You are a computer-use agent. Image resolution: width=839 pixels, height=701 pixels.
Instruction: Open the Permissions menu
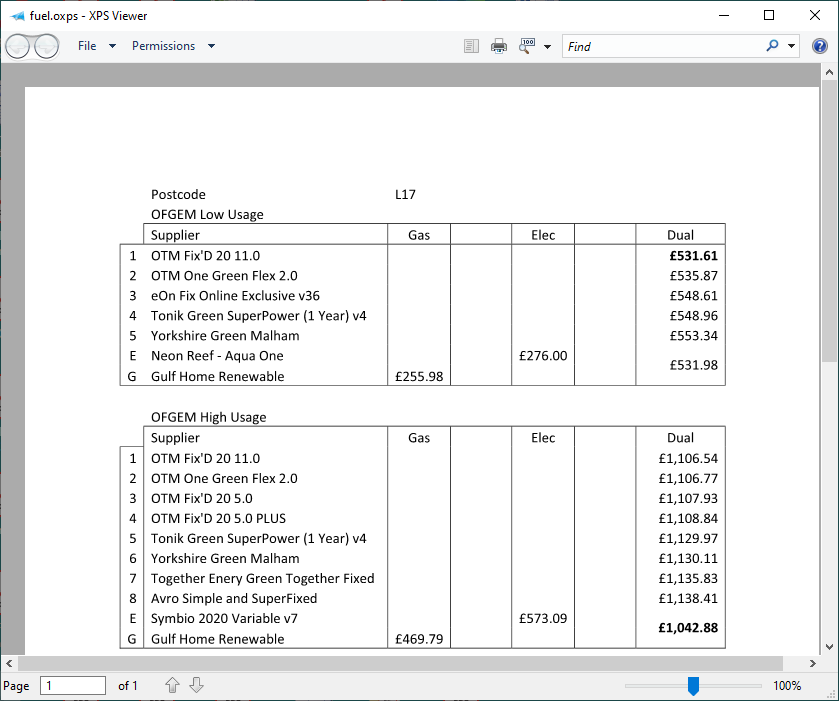[163, 46]
